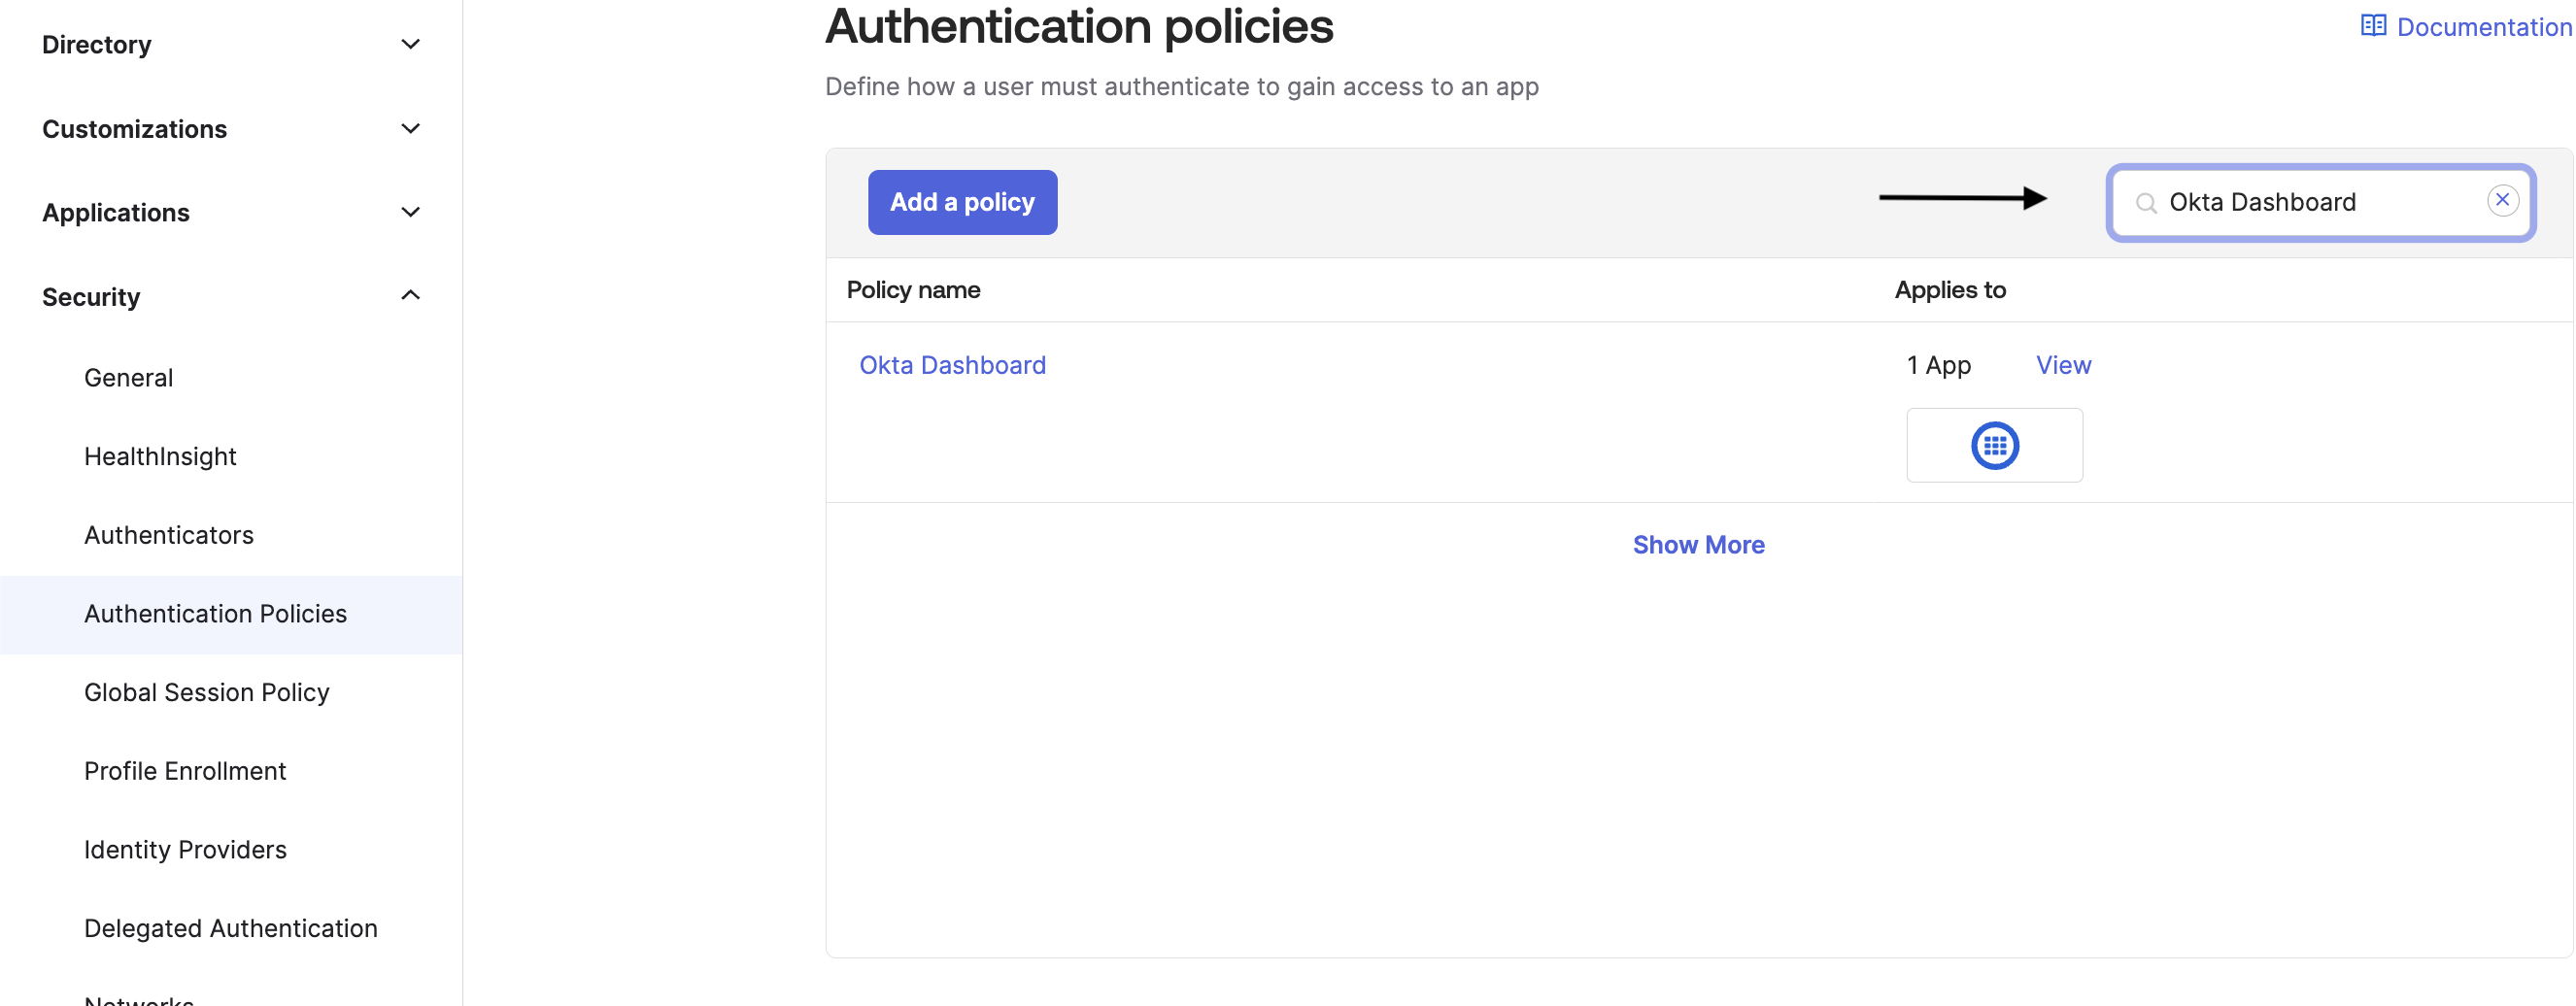The width and height of the screenshot is (2576, 1006).
Task: Navigate to Profile Enrollment
Action: pyautogui.click(x=185, y=771)
